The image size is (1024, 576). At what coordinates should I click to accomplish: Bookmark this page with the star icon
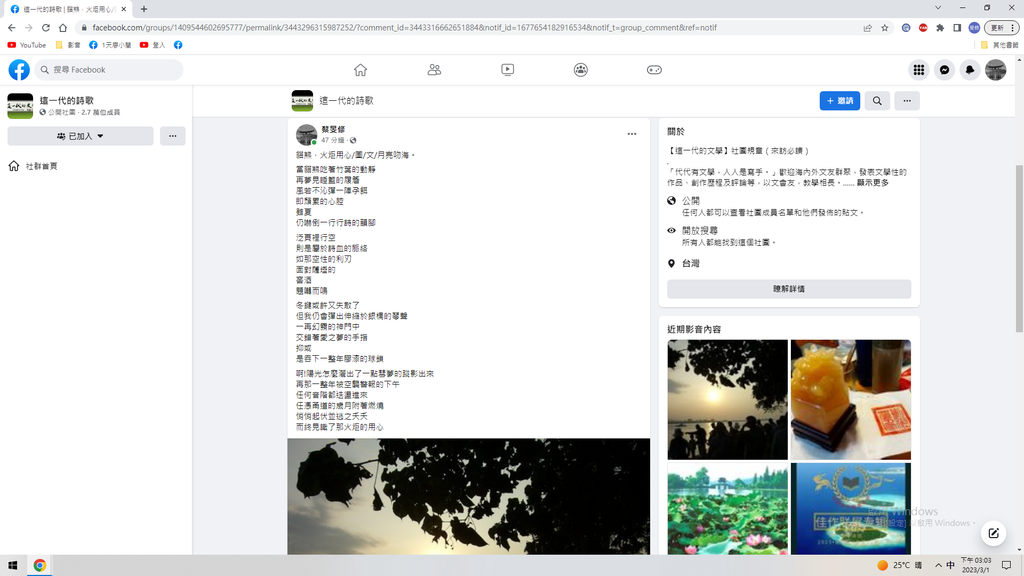(x=885, y=28)
